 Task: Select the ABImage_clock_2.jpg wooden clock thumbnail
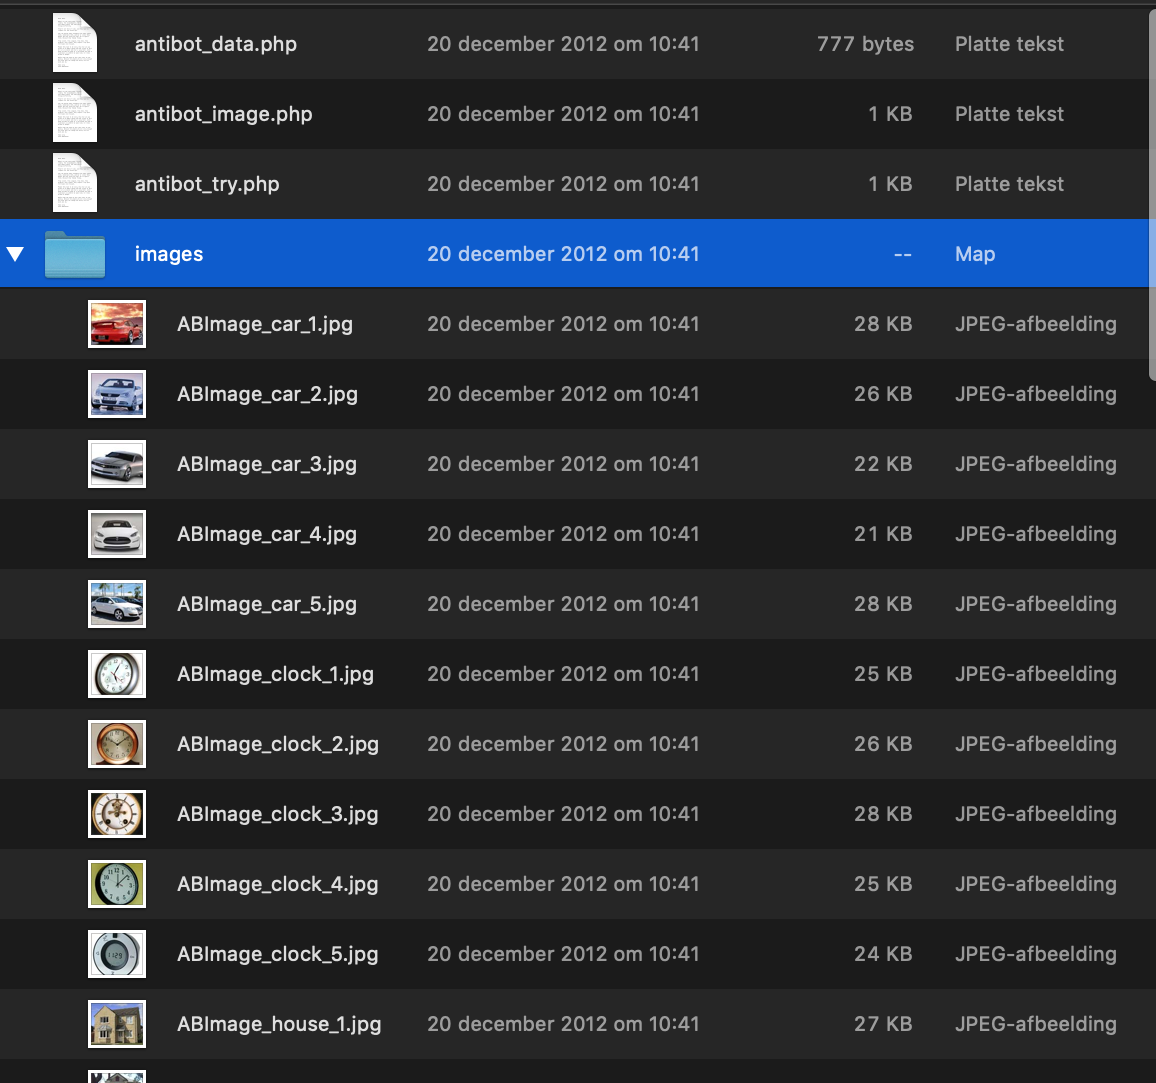pyautogui.click(x=117, y=744)
